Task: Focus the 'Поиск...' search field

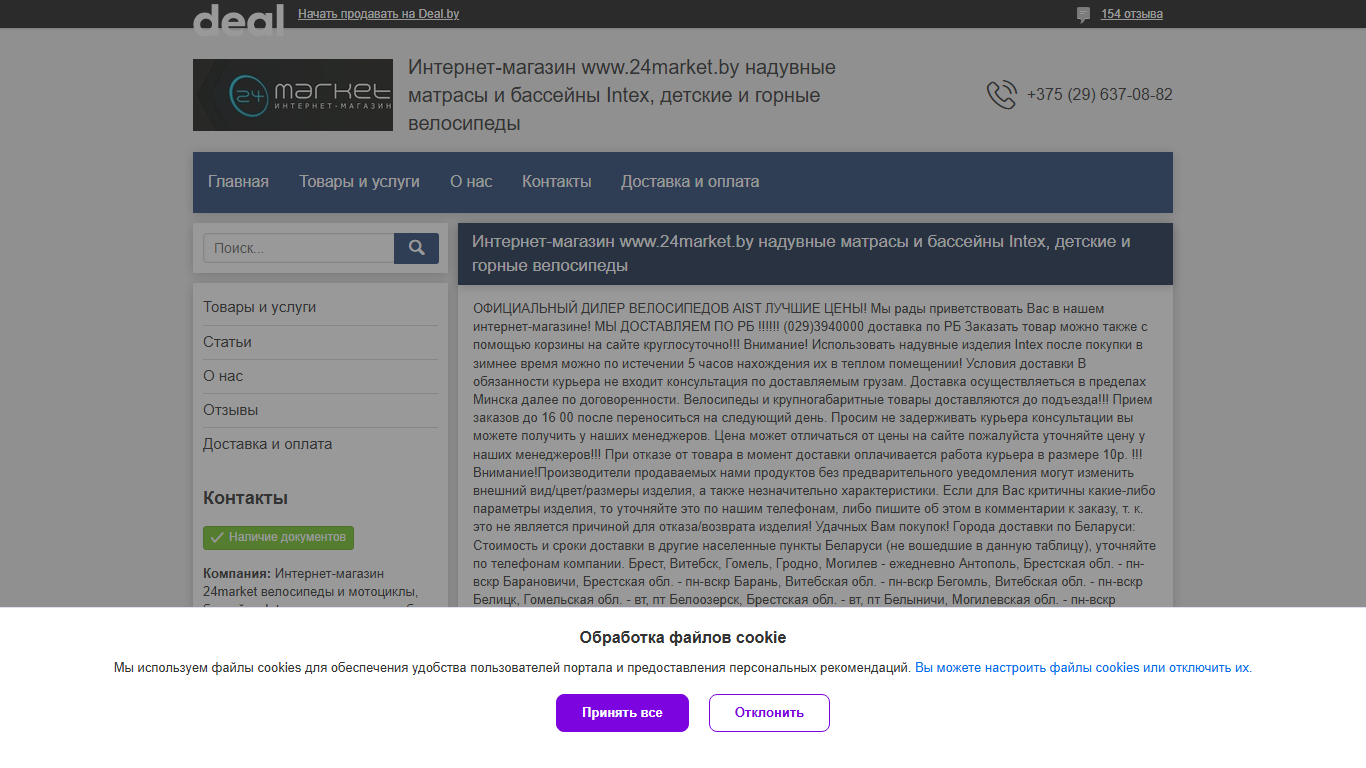Action: (x=298, y=248)
